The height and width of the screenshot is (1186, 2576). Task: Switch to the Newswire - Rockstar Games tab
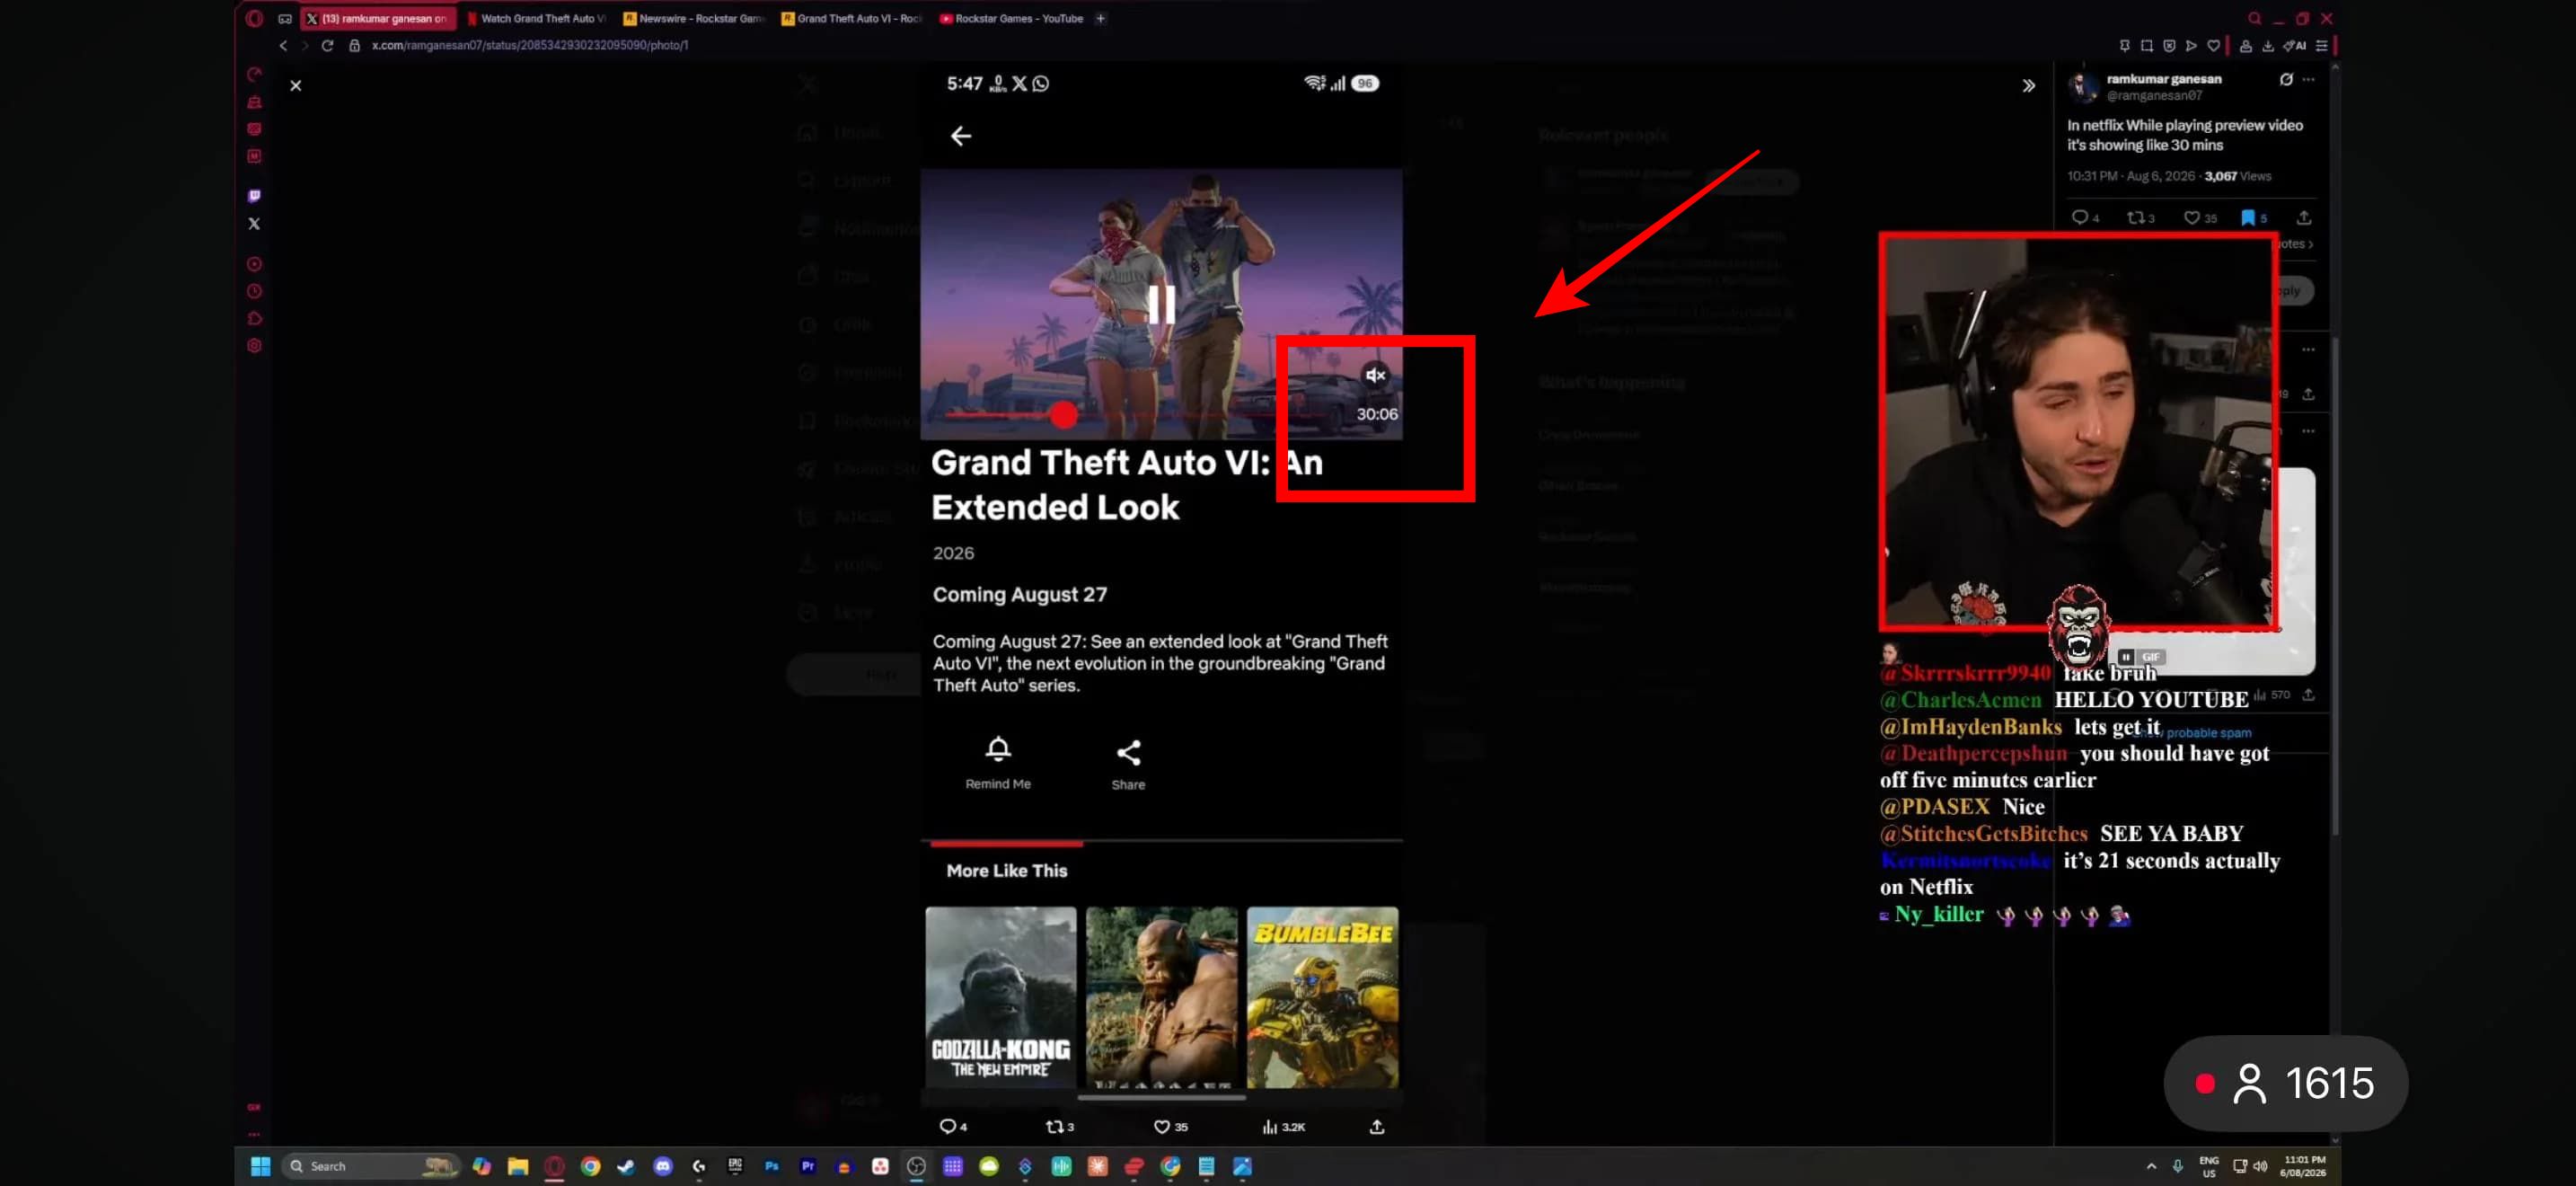pyautogui.click(x=694, y=18)
